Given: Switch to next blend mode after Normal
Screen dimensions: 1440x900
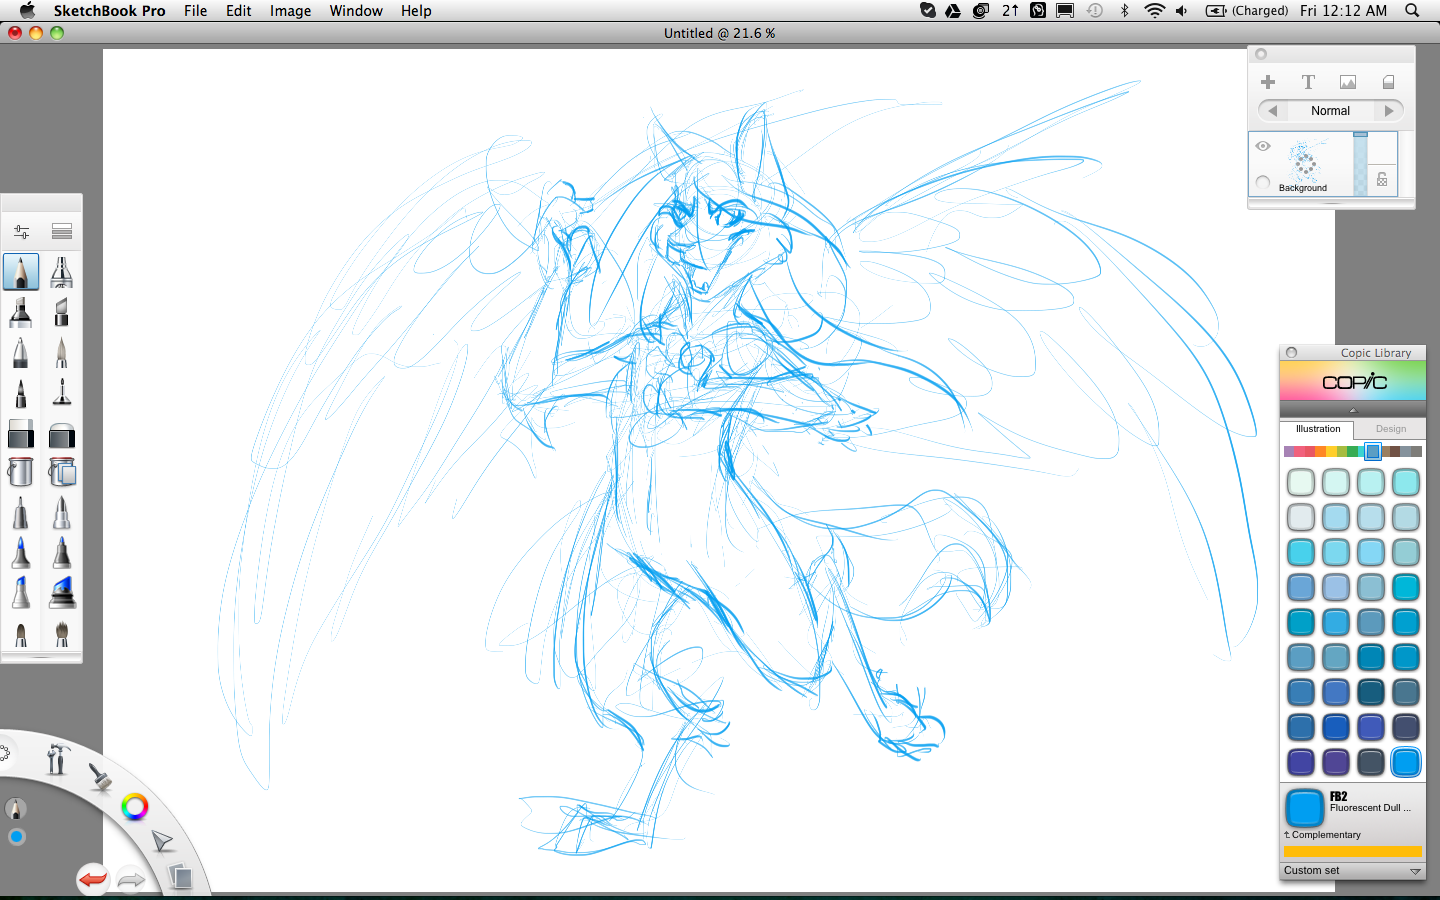Looking at the screenshot, I should click(1389, 111).
